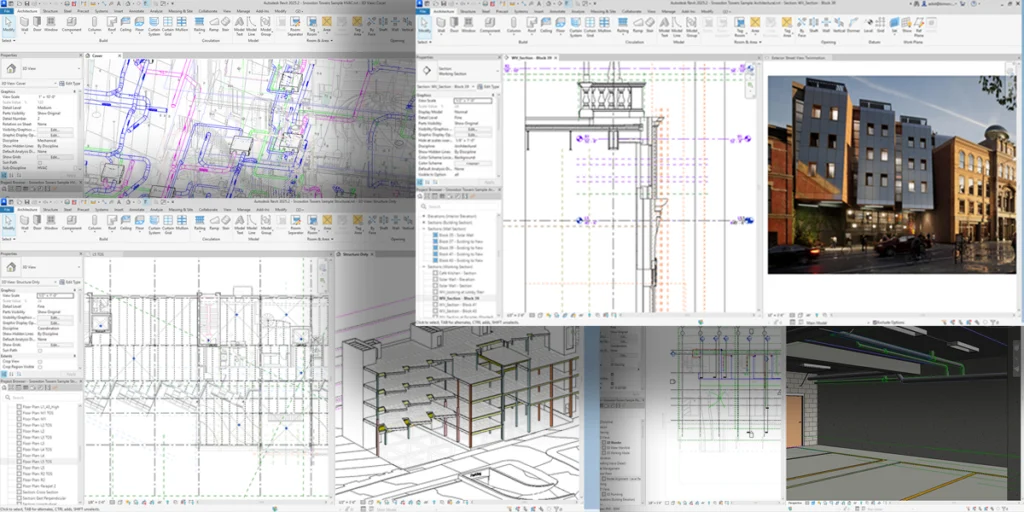The image size is (1024, 512).
Task: Choose Ramp tool in Architectural window ribbon
Action: pos(637,25)
